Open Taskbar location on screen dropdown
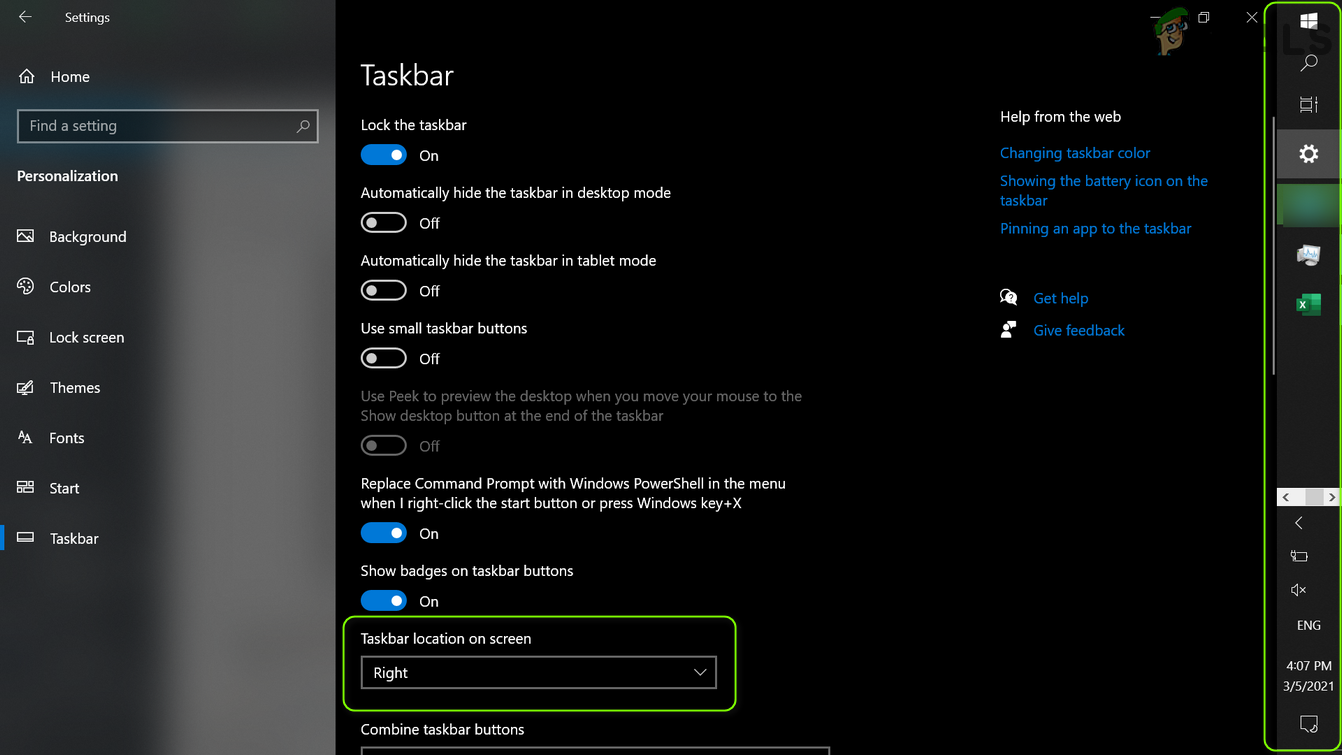Viewport: 1342px width, 755px height. coord(539,673)
